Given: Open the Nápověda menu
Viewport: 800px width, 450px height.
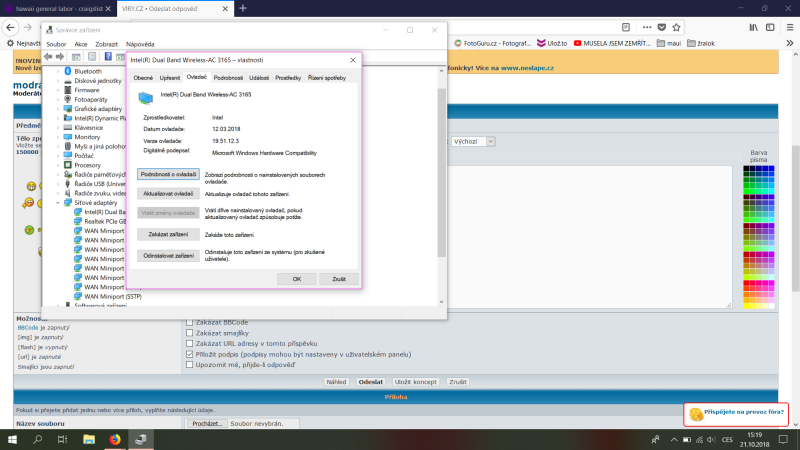Looking at the screenshot, I should 140,44.
